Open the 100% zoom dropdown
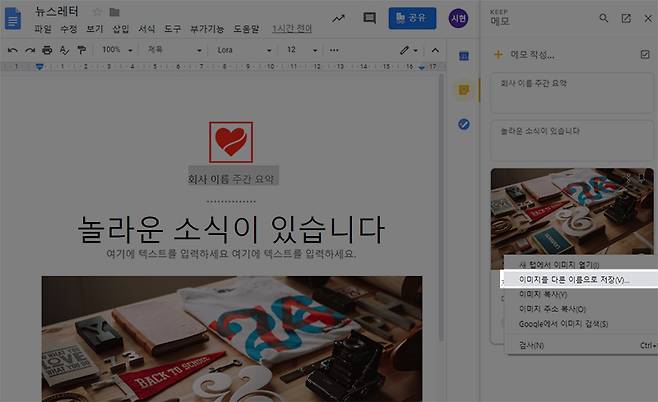This screenshot has width=658, height=402. 117,50
